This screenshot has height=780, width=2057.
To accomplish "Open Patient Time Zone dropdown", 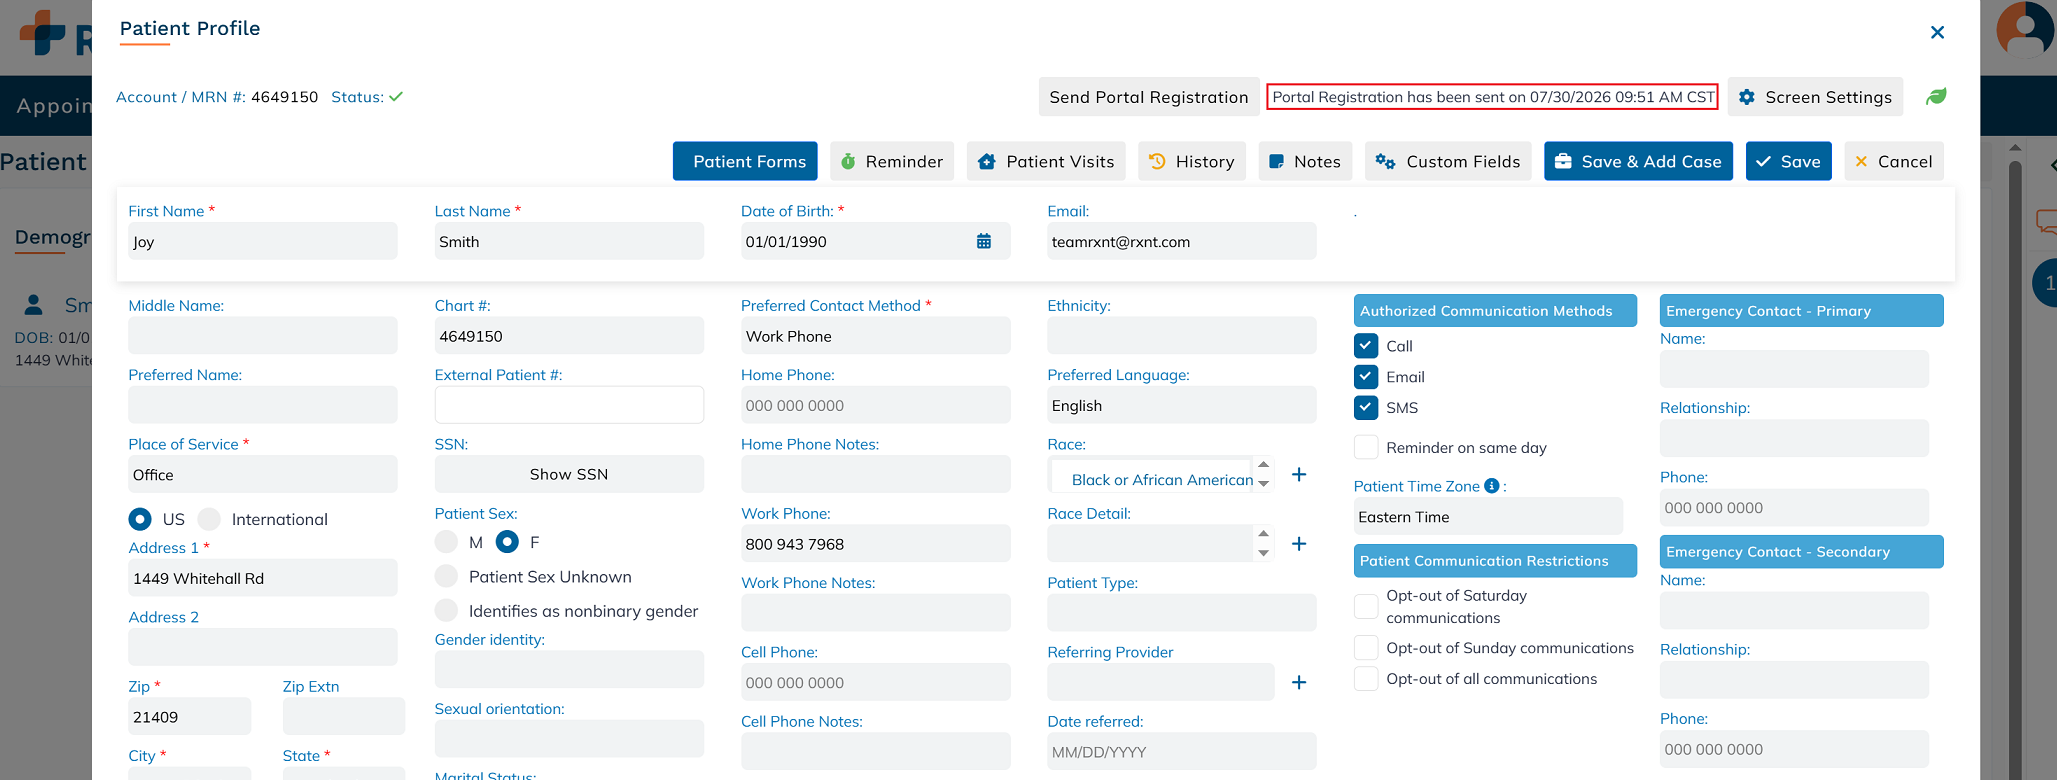I will 1488,516.
